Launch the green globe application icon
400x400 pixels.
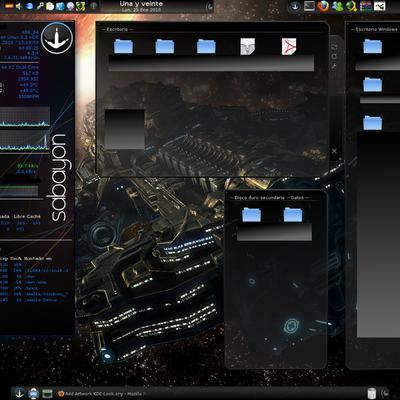point(351,6)
